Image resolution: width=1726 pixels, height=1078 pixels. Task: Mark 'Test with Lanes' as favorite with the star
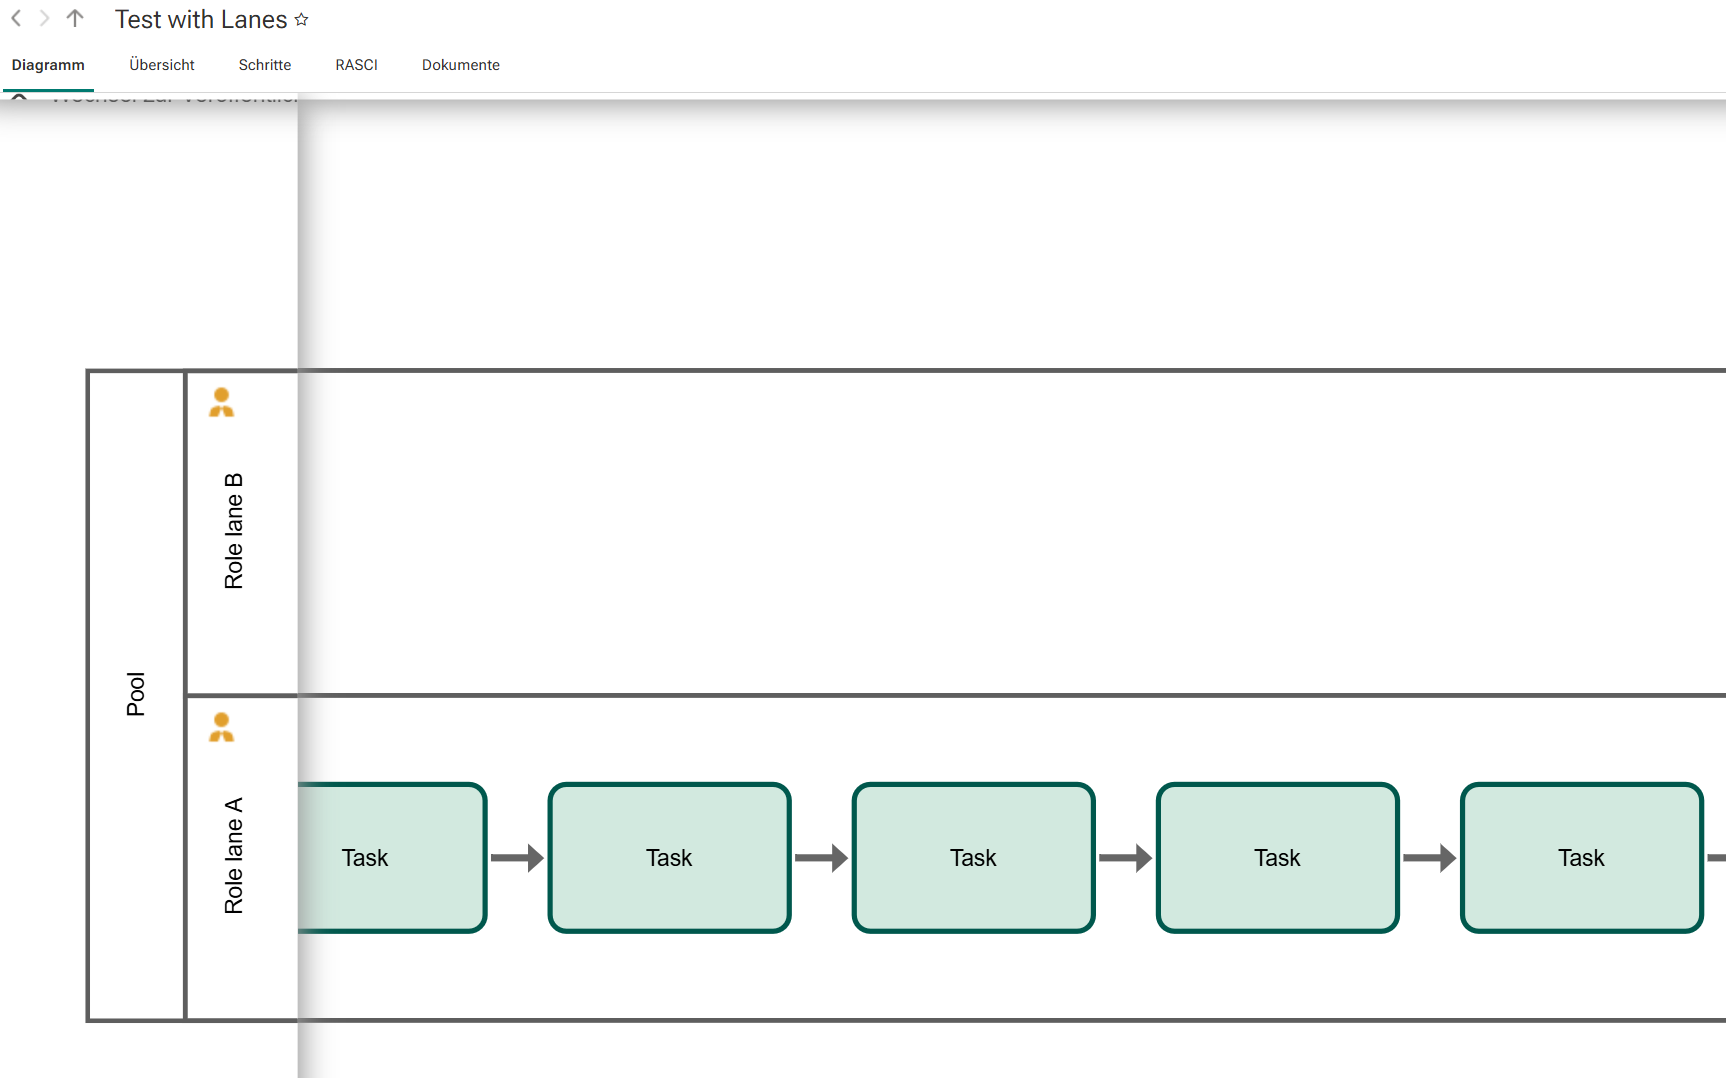point(302,20)
